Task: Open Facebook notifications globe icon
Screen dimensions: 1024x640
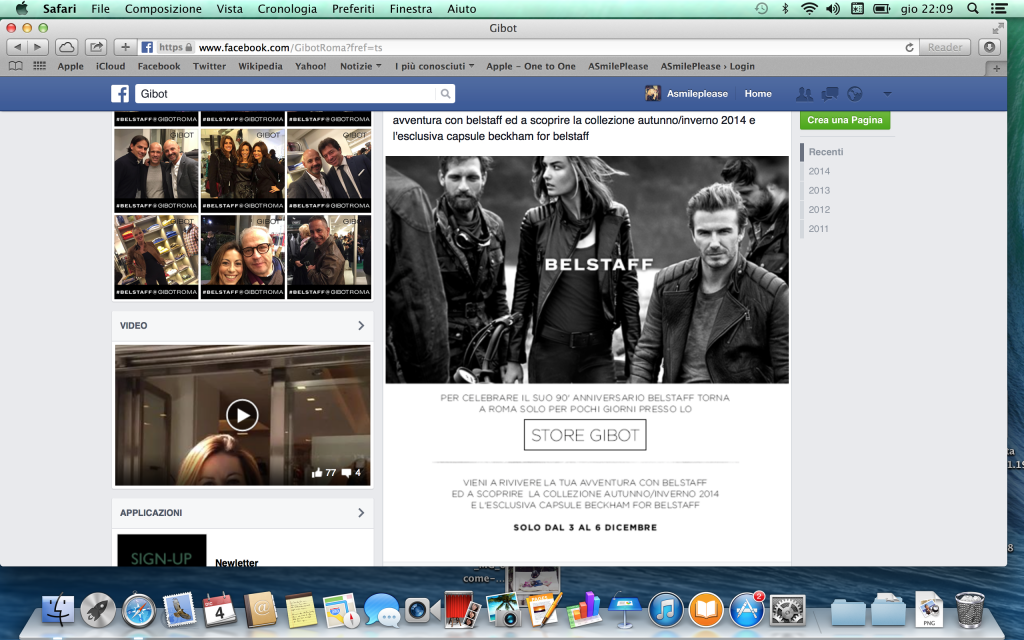Action: click(854, 94)
